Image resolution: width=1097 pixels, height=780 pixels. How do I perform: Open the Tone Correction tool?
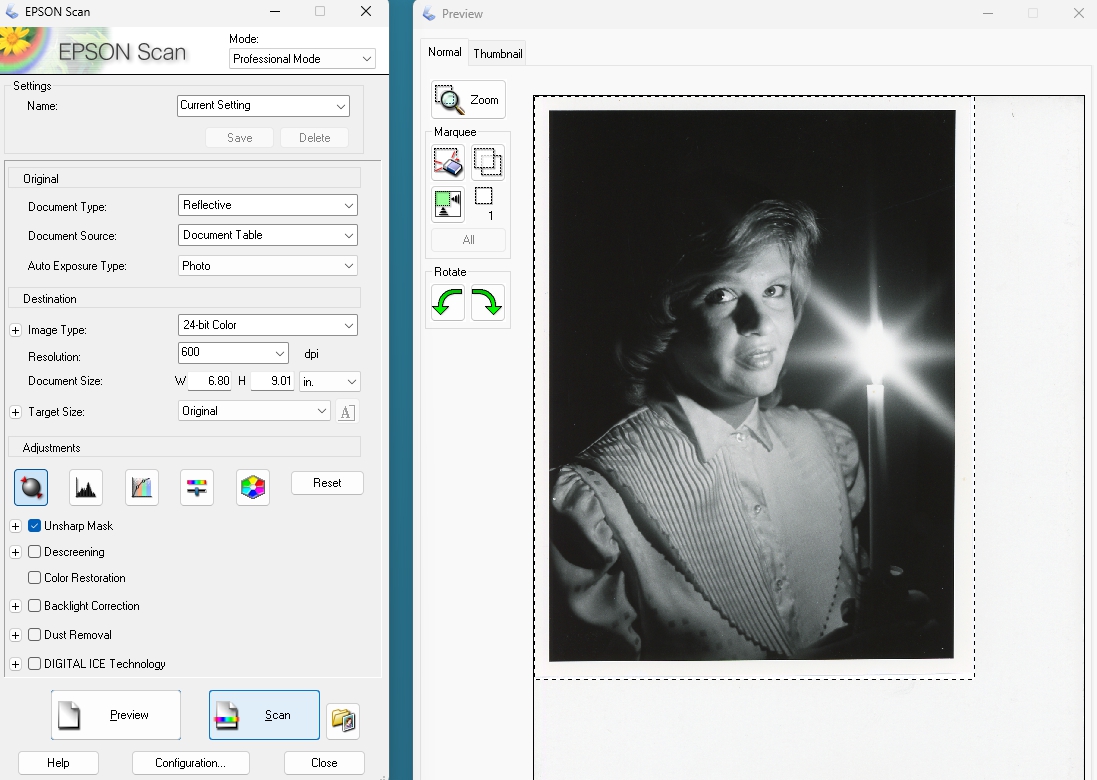(x=141, y=487)
